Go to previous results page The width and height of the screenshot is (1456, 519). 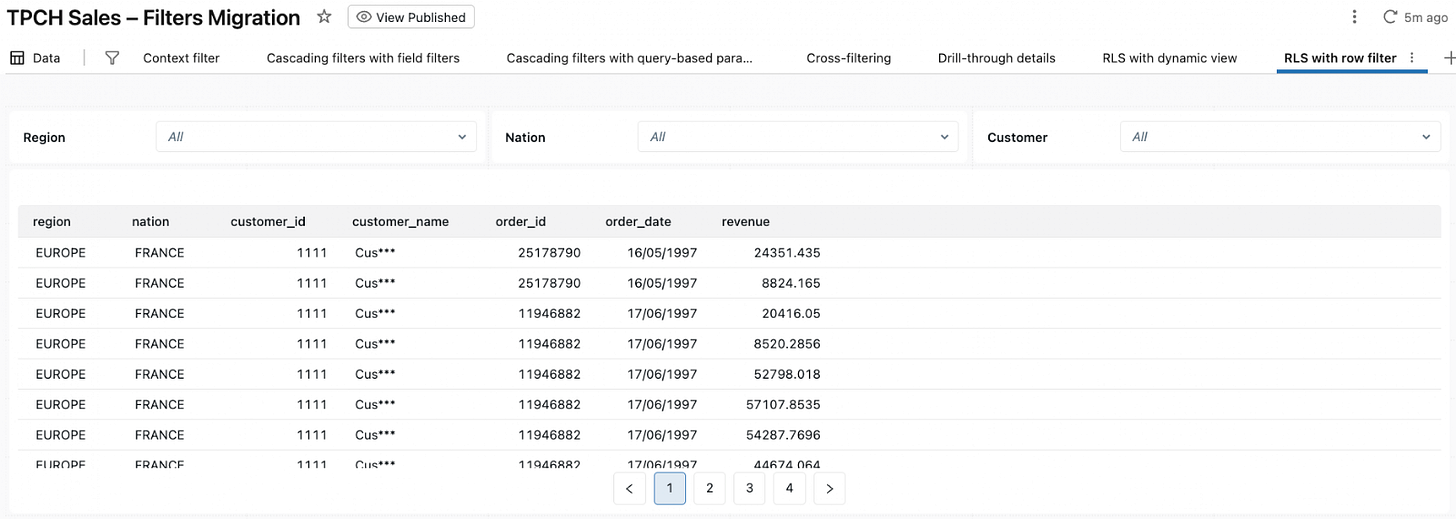pos(629,488)
